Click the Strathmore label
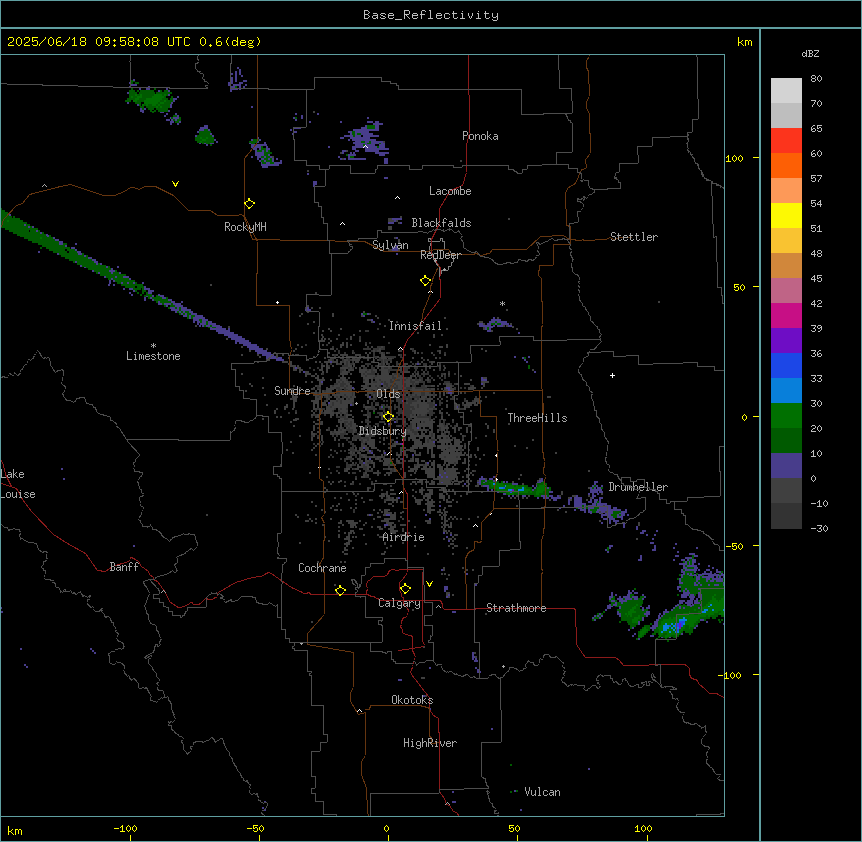 pos(516,608)
